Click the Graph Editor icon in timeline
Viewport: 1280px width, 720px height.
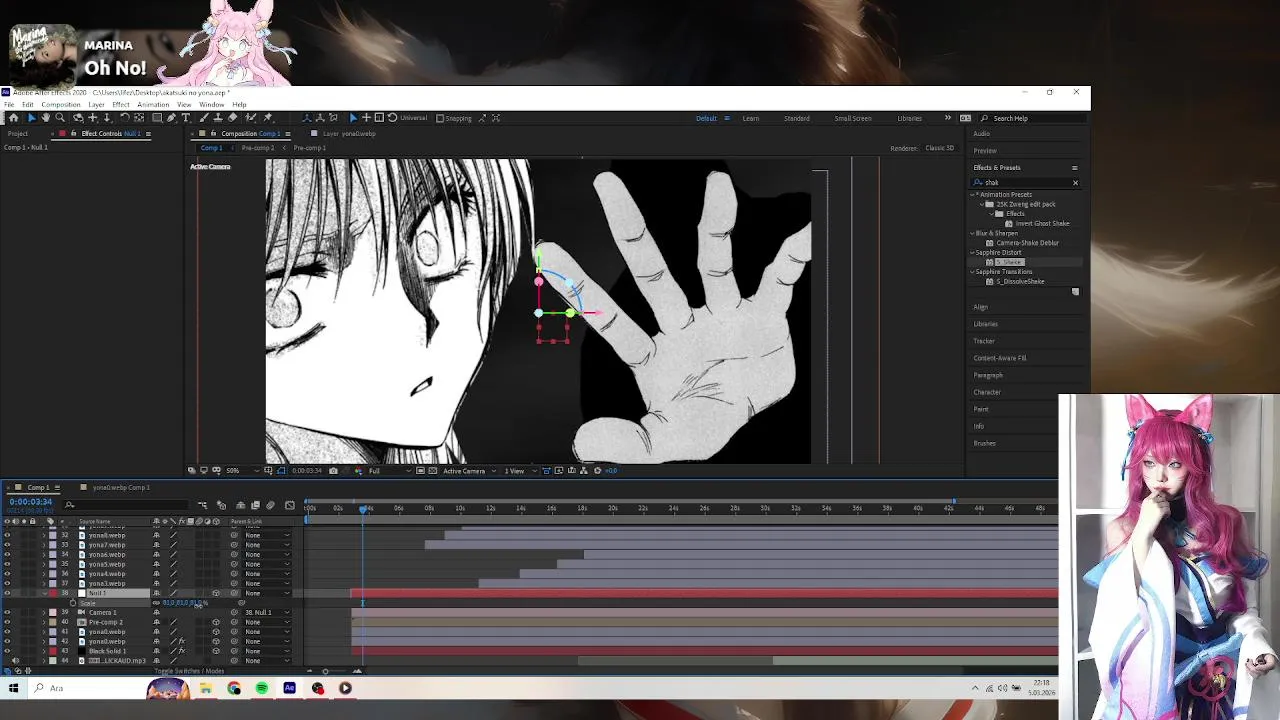[x=290, y=505]
